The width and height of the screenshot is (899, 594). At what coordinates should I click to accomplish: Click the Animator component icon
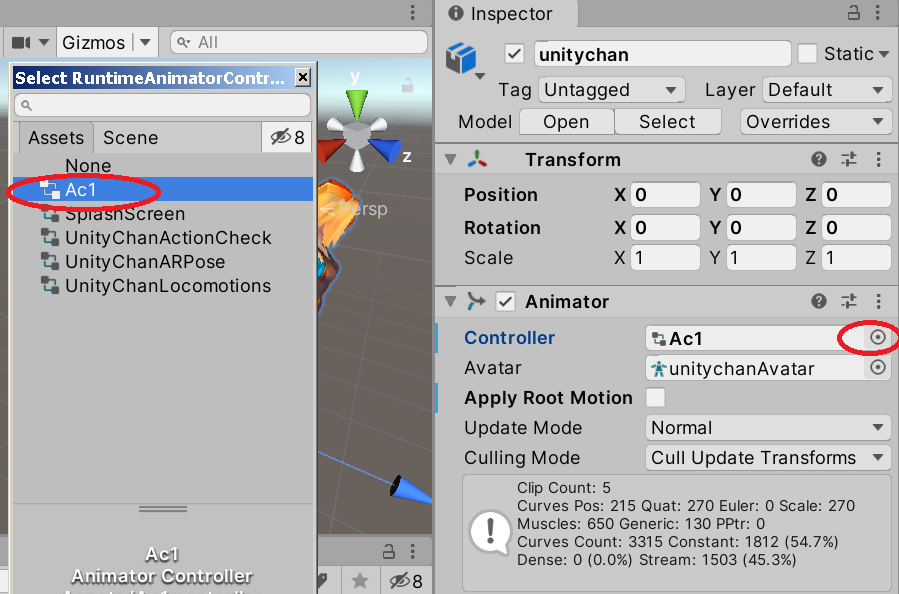[476, 302]
